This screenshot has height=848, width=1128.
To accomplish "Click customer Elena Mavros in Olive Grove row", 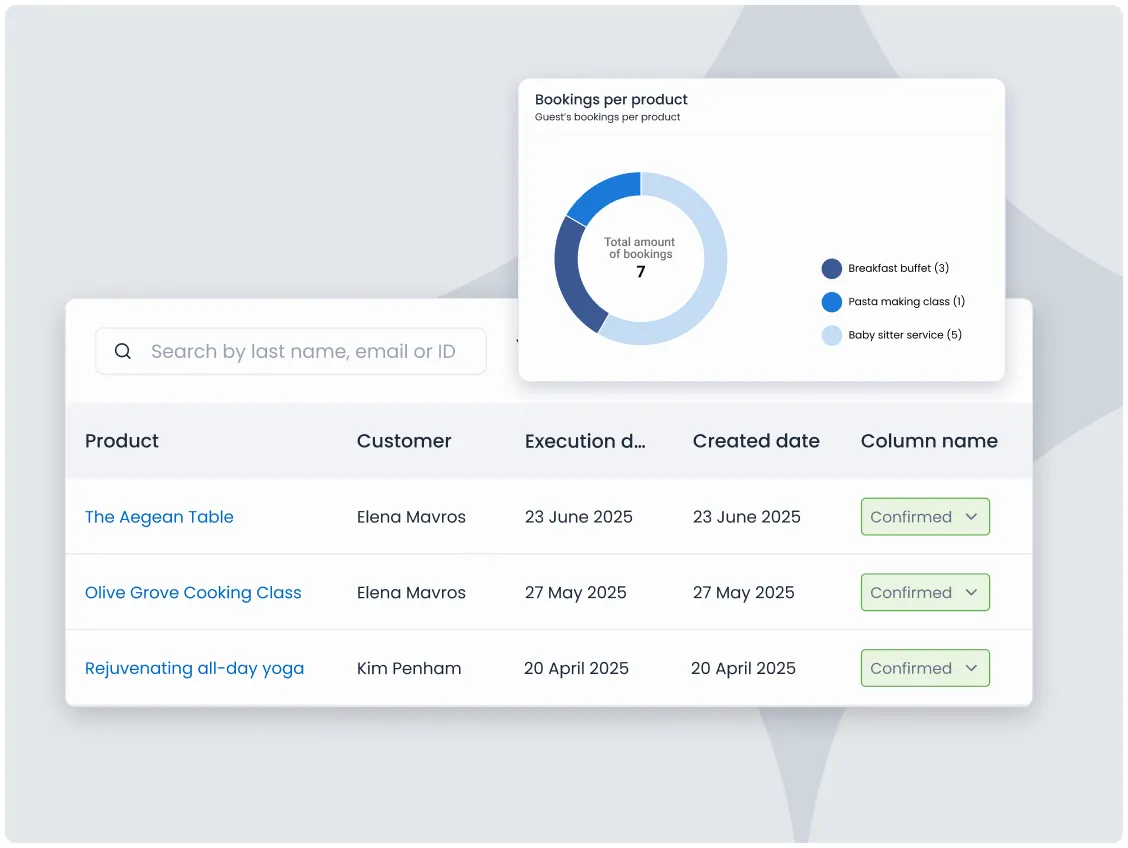I will (x=411, y=593).
